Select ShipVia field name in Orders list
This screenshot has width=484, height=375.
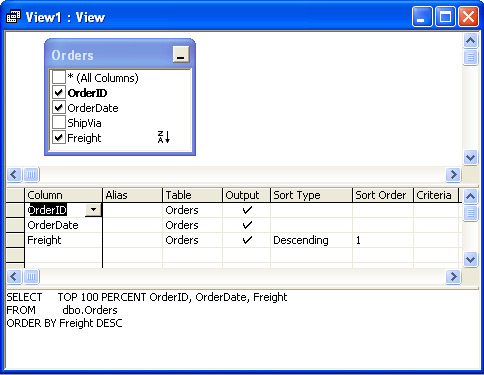tap(84, 123)
